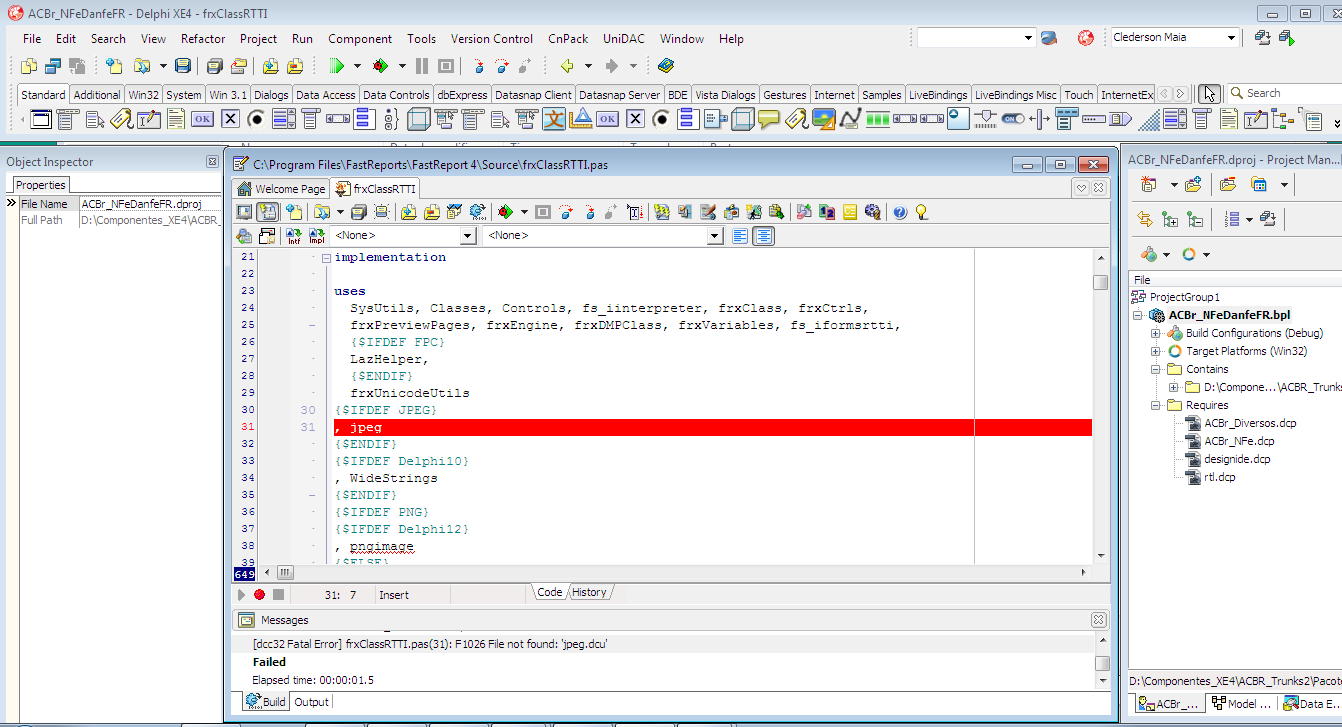Click the red breakpoint circle in status bar
The image size is (1342, 727).
pyautogui.click(x=259, y=594)
